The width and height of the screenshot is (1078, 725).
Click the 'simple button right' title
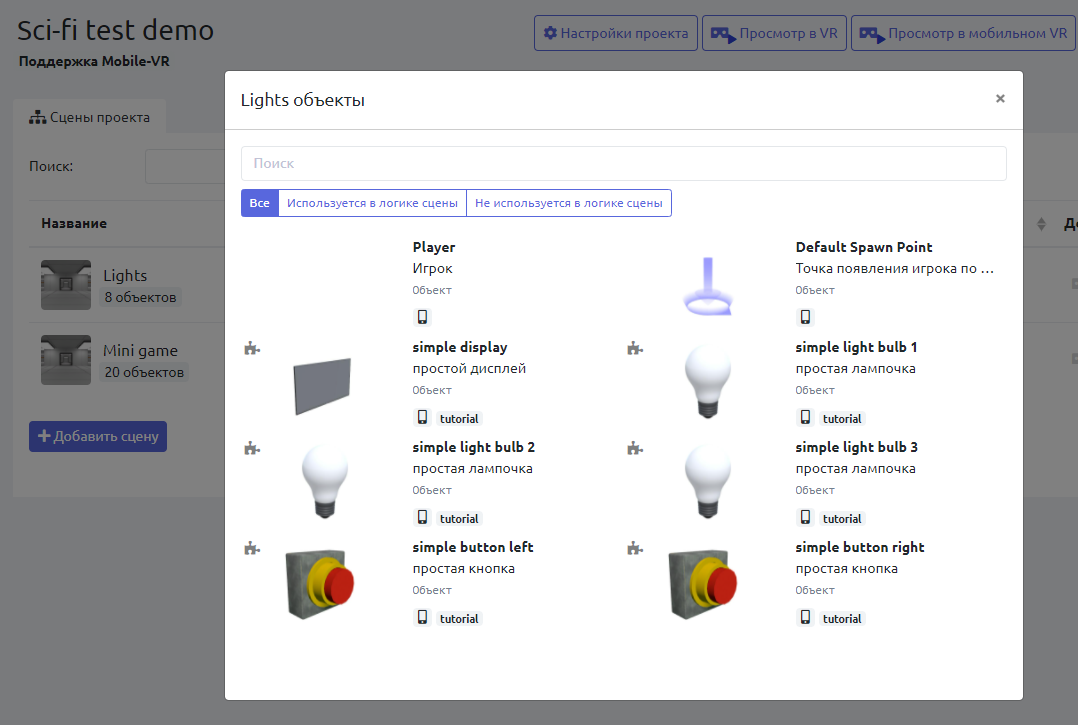[859, 548]
